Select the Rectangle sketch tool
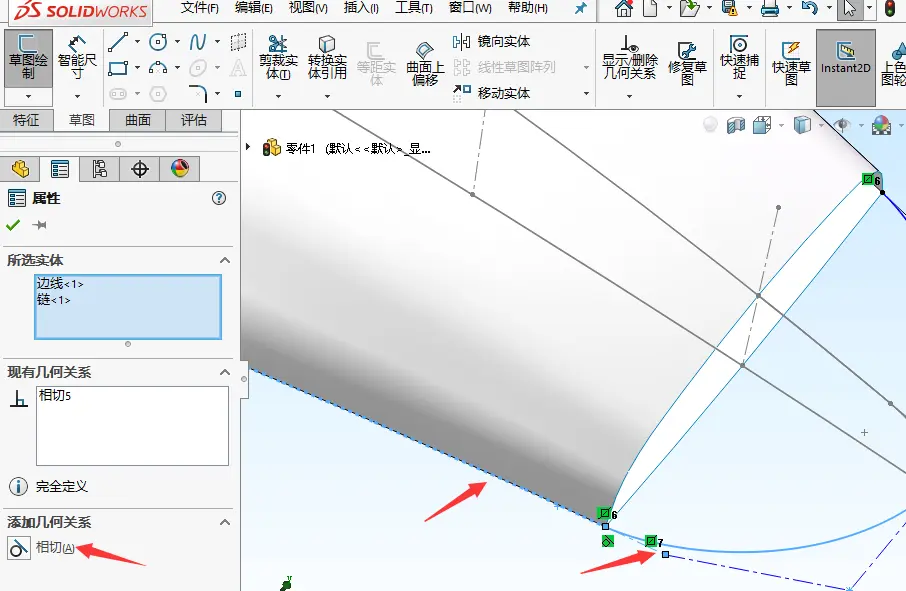906x591 pixels. click(x=118, y=68)
